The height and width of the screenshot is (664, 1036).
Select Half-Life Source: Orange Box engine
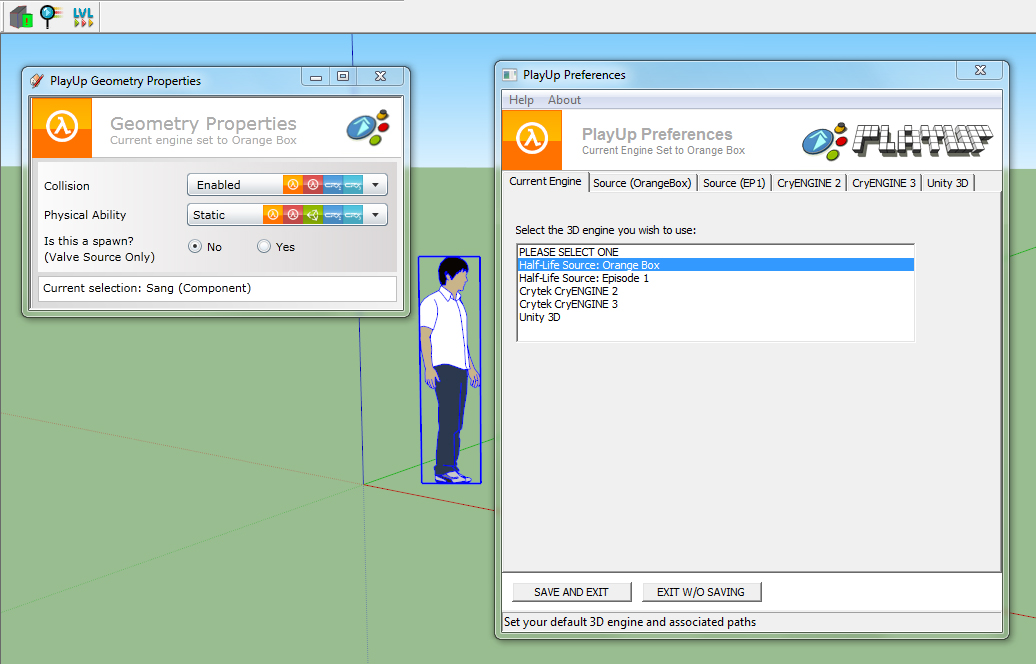coord(716,265)
